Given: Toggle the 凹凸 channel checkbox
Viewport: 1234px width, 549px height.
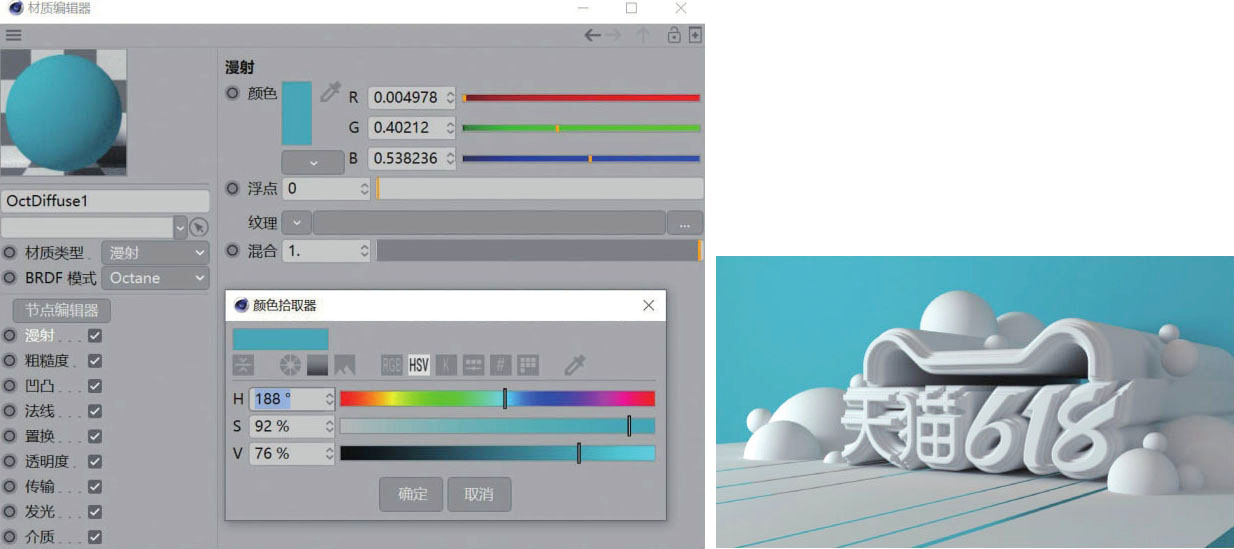Looking at the screenshot, I should (x=95, y=386).
